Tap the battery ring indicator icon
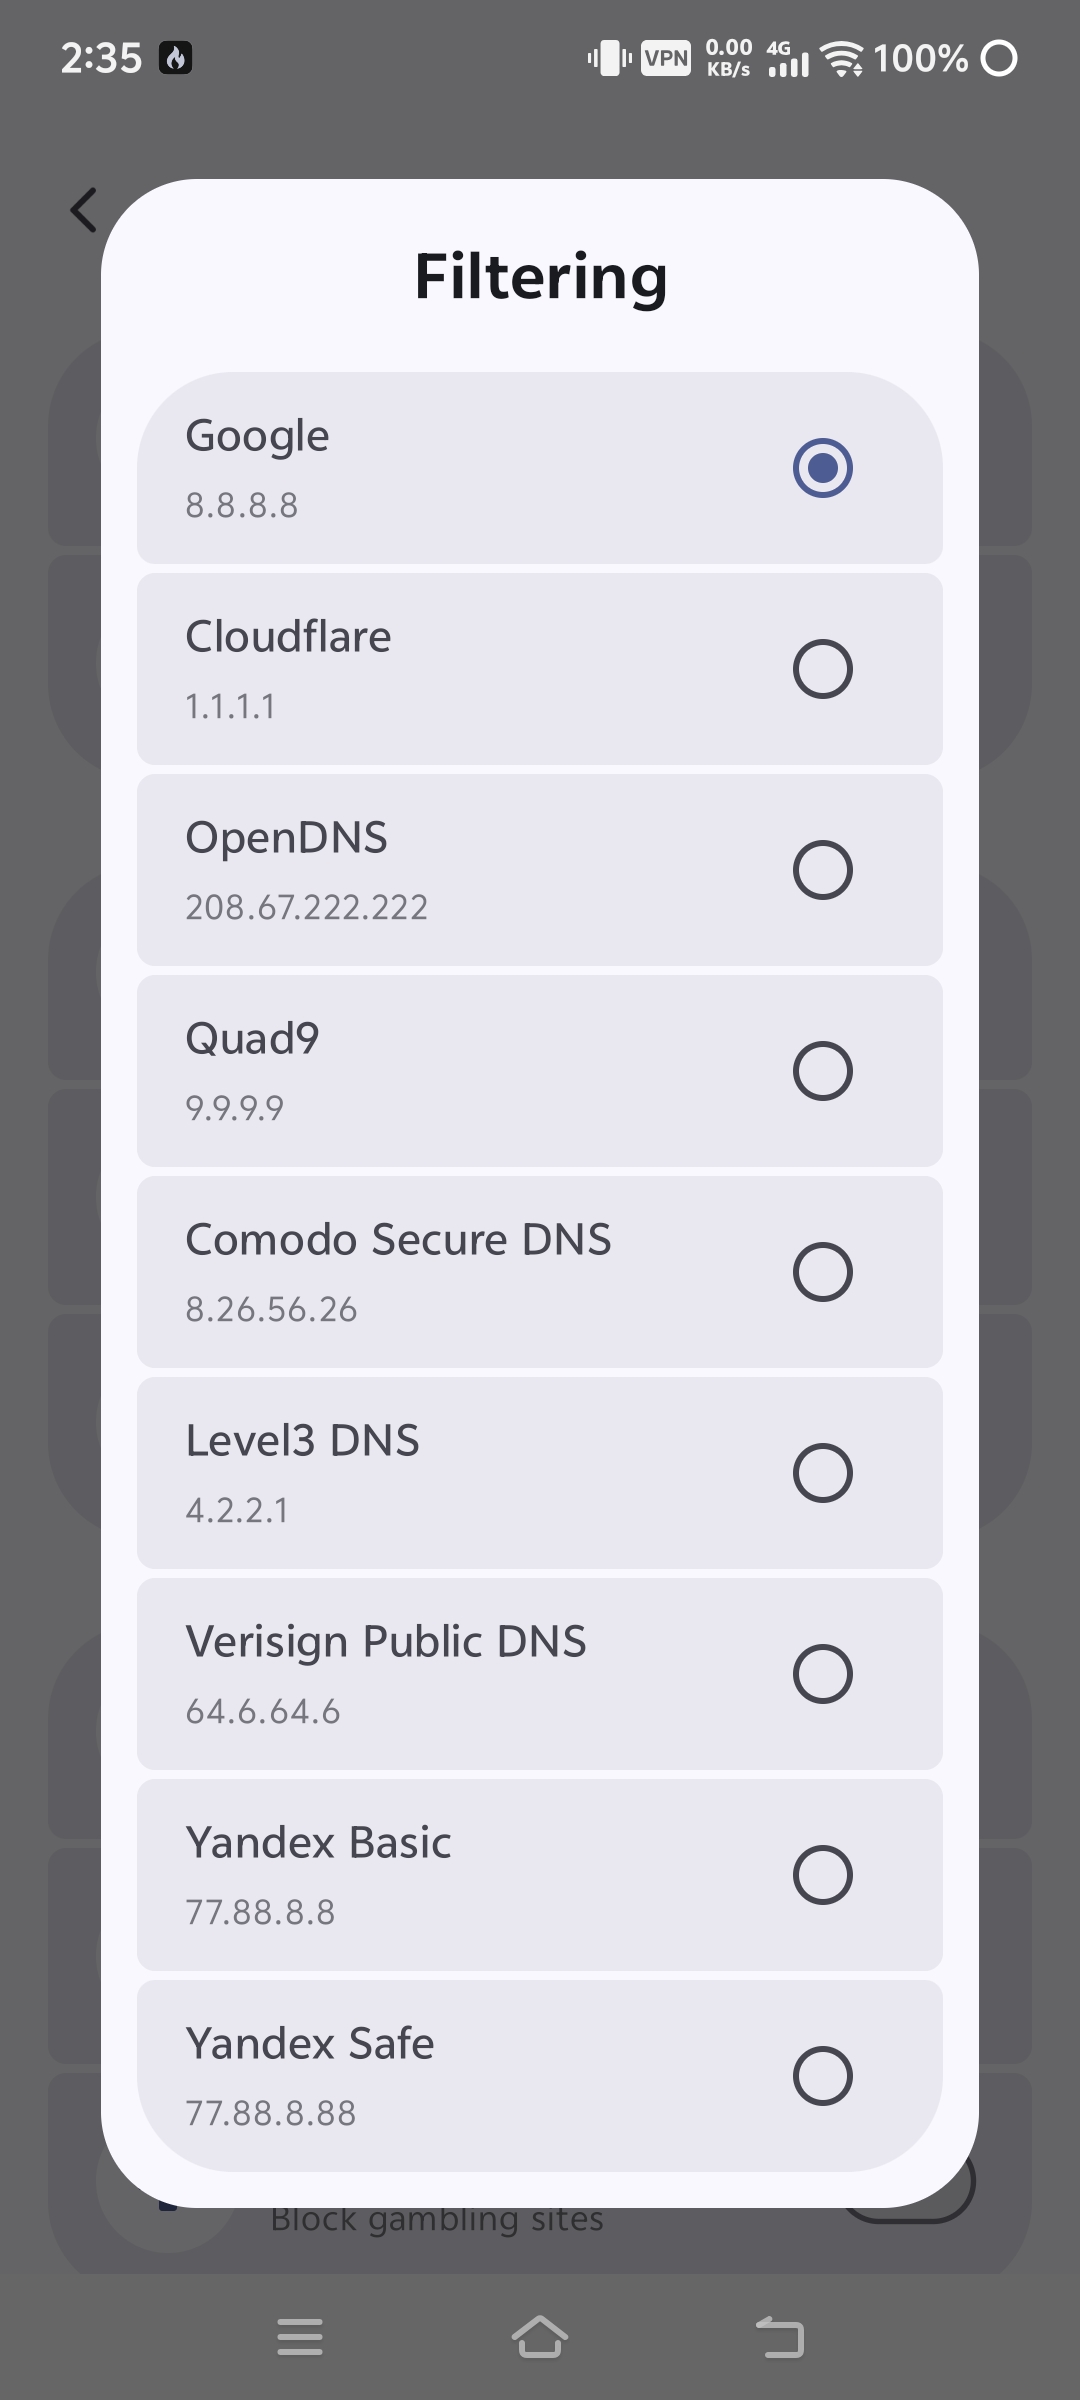This screenshot has width=1080, height=2400. click(x=998, y=58)
